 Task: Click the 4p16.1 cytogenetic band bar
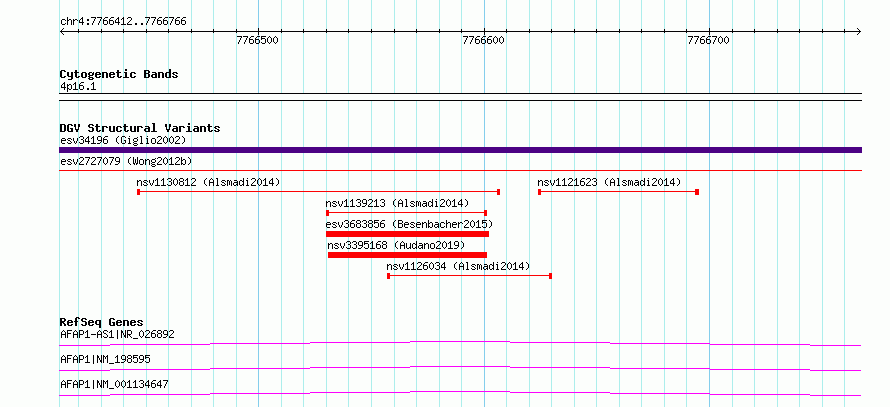click(x=460, y=97)
